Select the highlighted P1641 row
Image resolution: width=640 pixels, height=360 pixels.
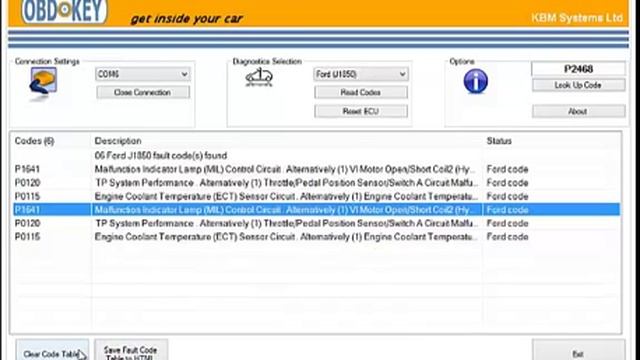coord(316,210)
